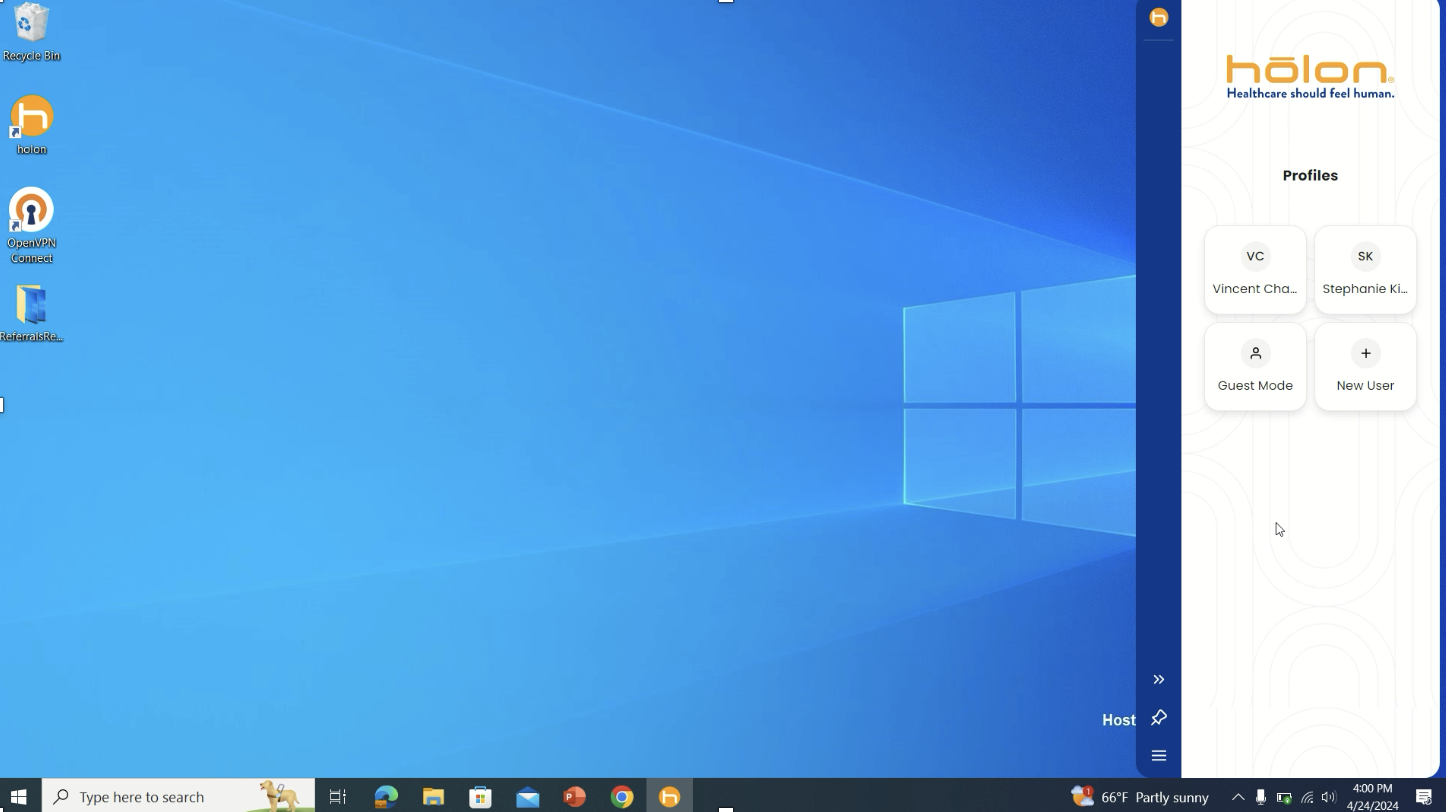Screen dimensions: 1446x812
Task: Click the microphone tray icon
Action: pyautogui.click(x=1261, y=797)
